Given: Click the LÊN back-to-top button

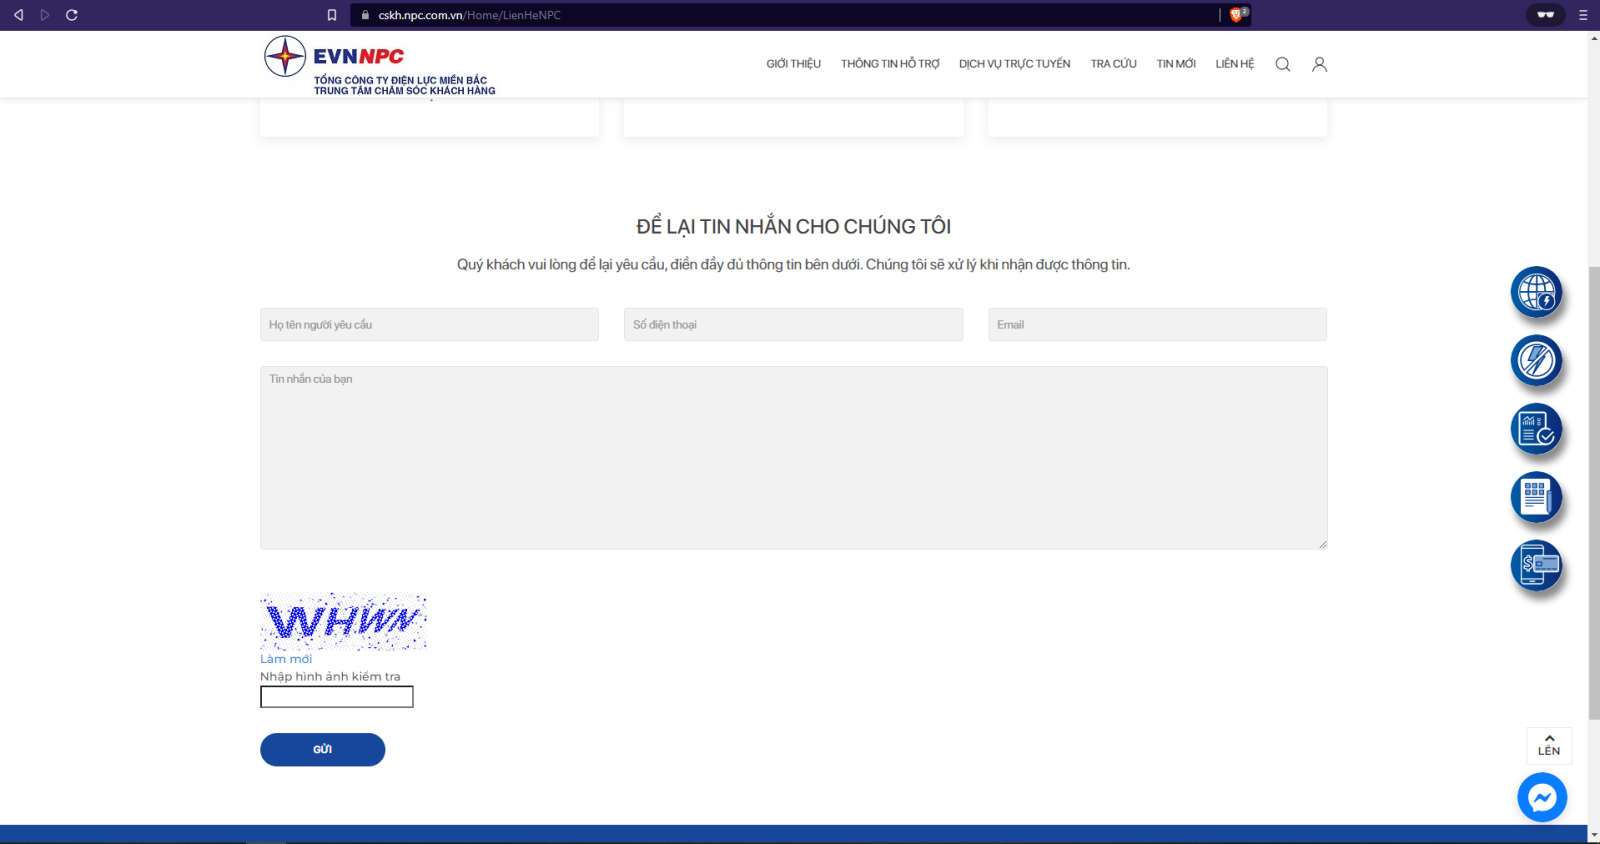Looking at the screenshot, I should 1548,746.
